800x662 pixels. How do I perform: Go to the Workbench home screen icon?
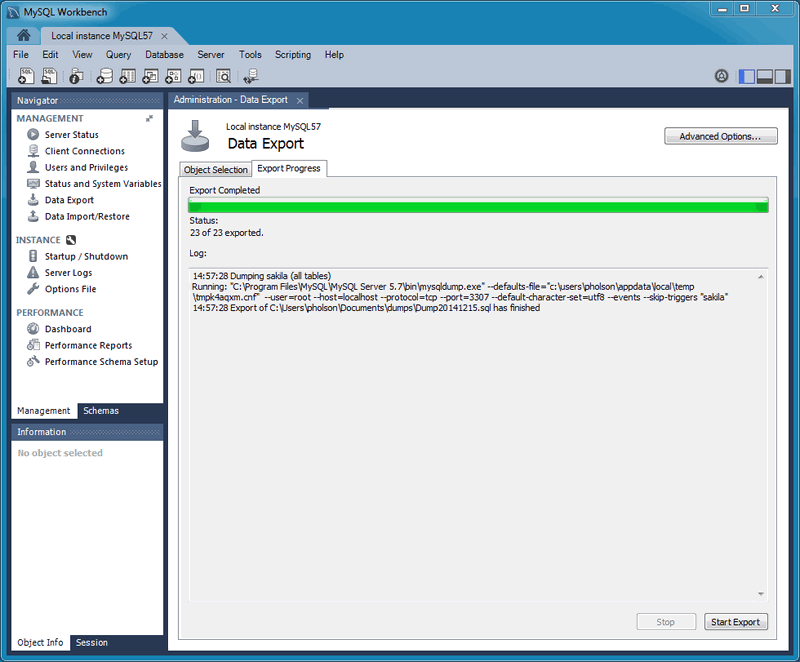[x=23, y=35]
